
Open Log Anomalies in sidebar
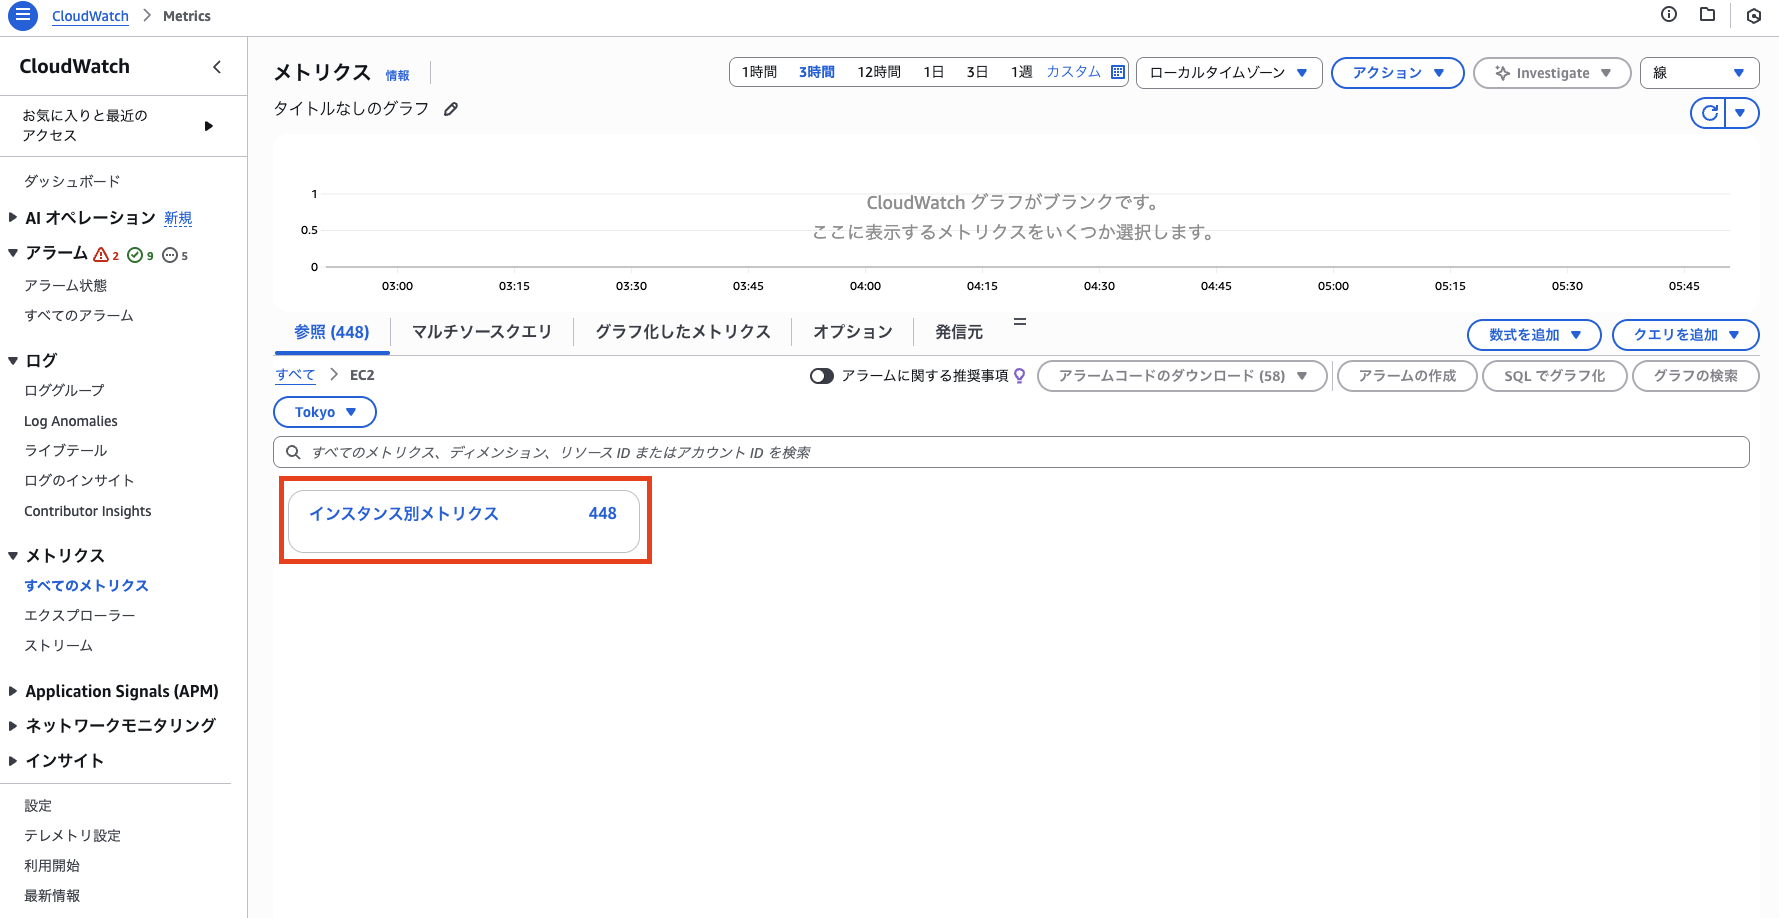click(x=71, y=421)
